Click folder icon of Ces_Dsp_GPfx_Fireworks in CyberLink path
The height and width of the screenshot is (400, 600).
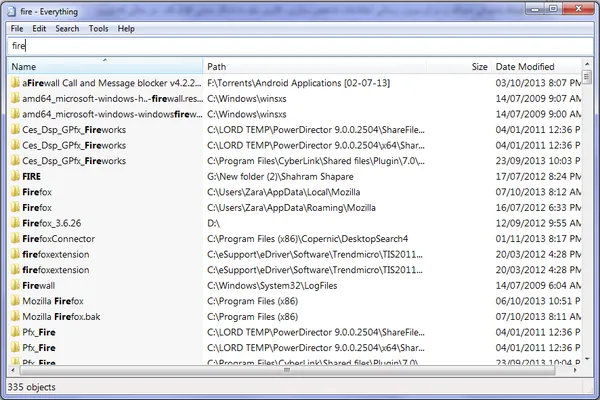(x=15, y=161)
